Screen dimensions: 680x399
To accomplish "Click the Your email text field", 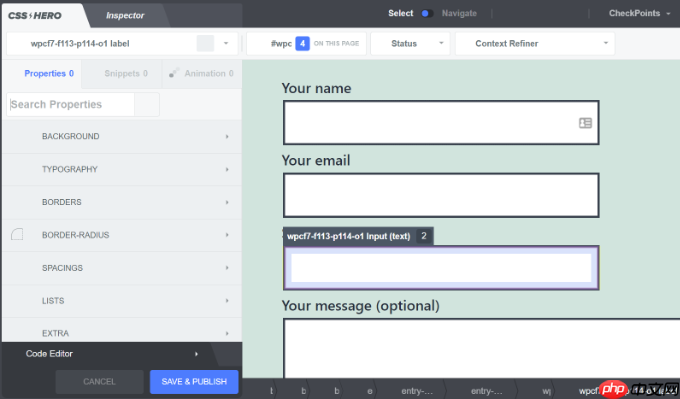I will (441, 195).
